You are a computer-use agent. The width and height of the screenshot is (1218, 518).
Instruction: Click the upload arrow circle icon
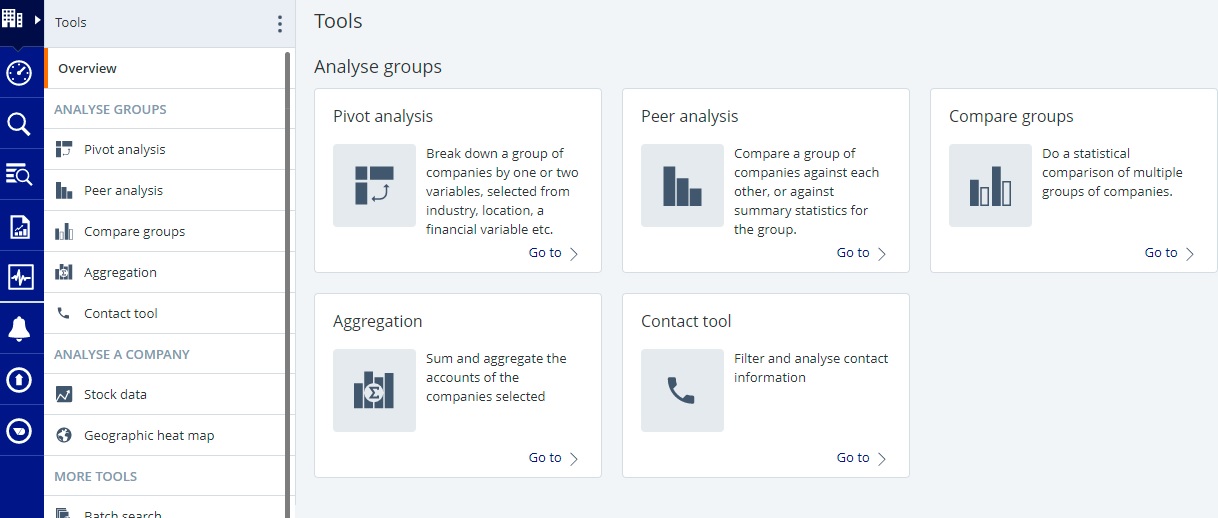[19, 380]
